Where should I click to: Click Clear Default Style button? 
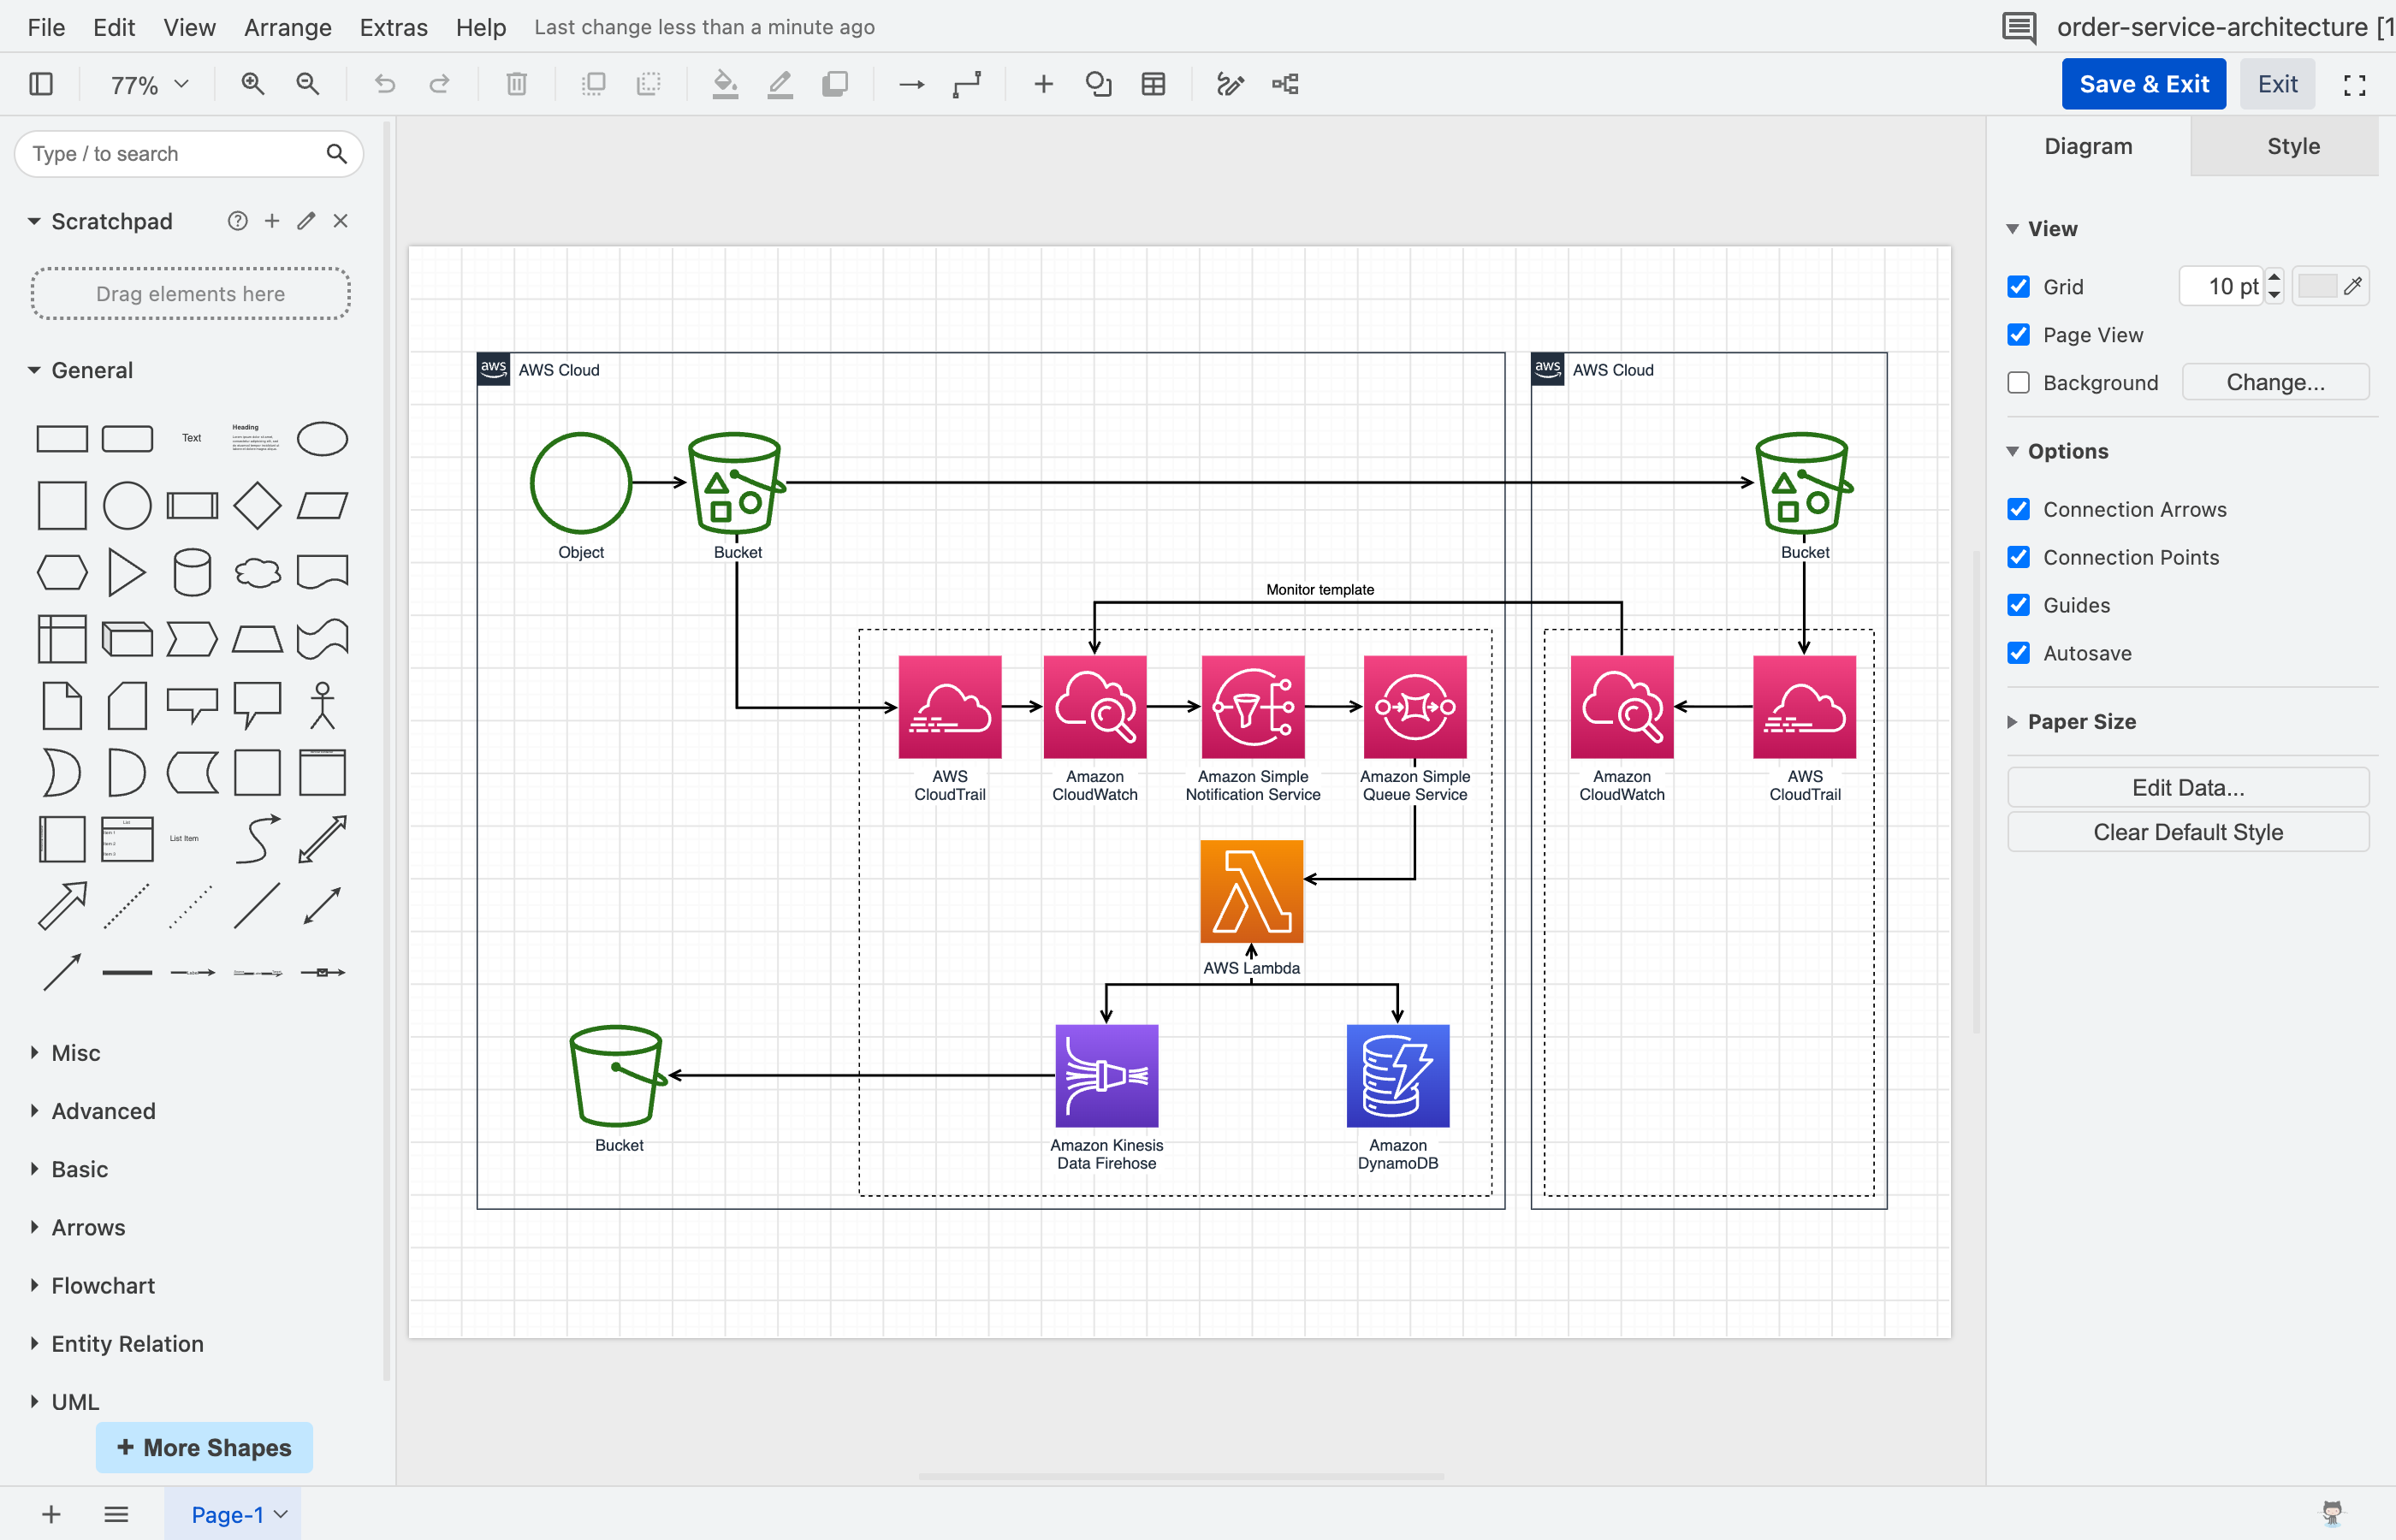[x=2187, y=832]
